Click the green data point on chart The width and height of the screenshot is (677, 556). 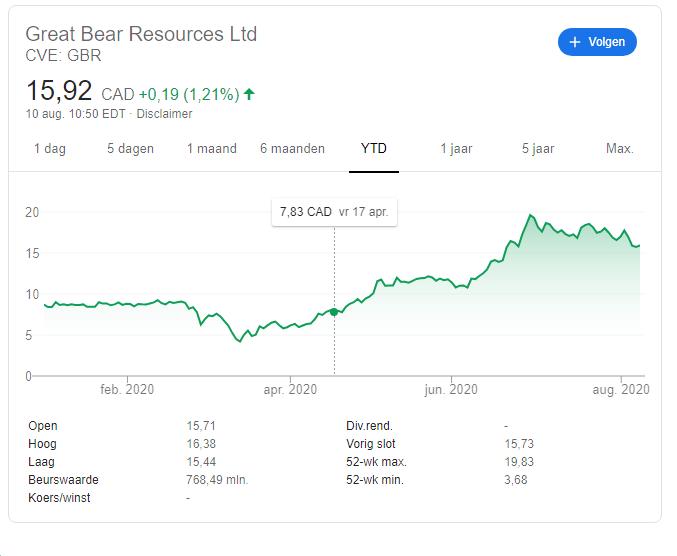[x=334, y=312]
